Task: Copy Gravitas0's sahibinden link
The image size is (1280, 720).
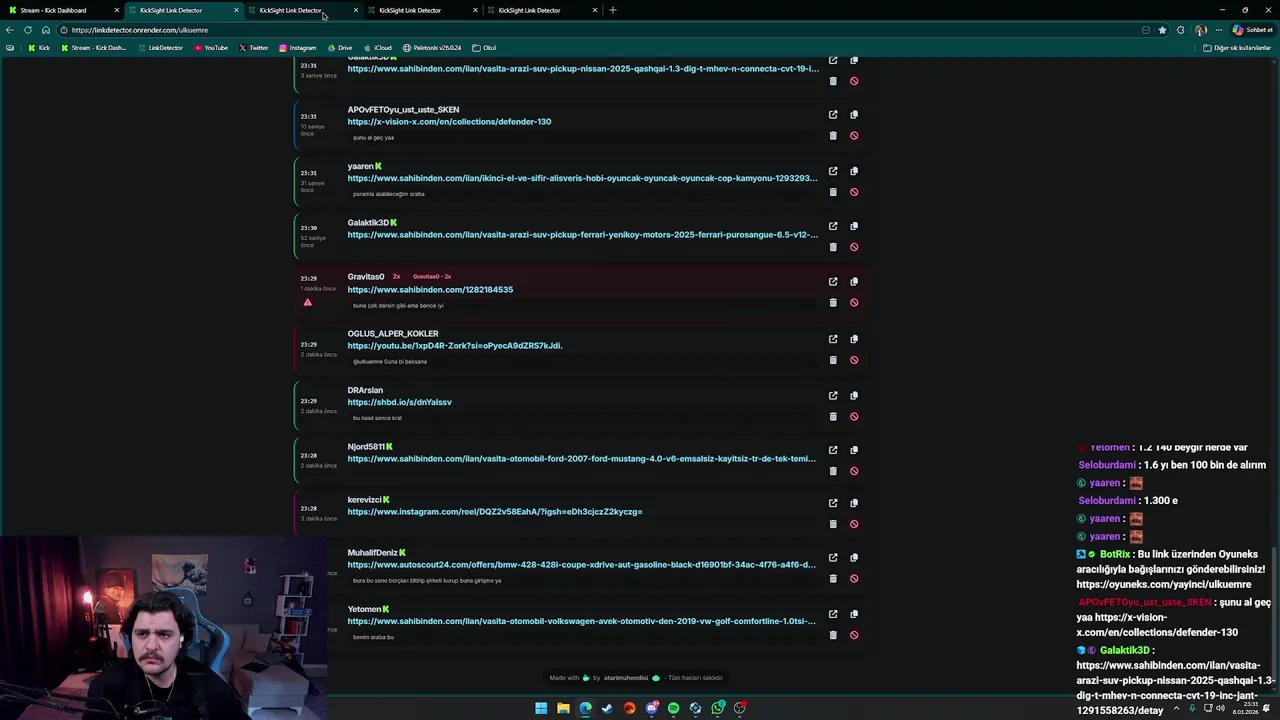Action: (x=854, y=282)
